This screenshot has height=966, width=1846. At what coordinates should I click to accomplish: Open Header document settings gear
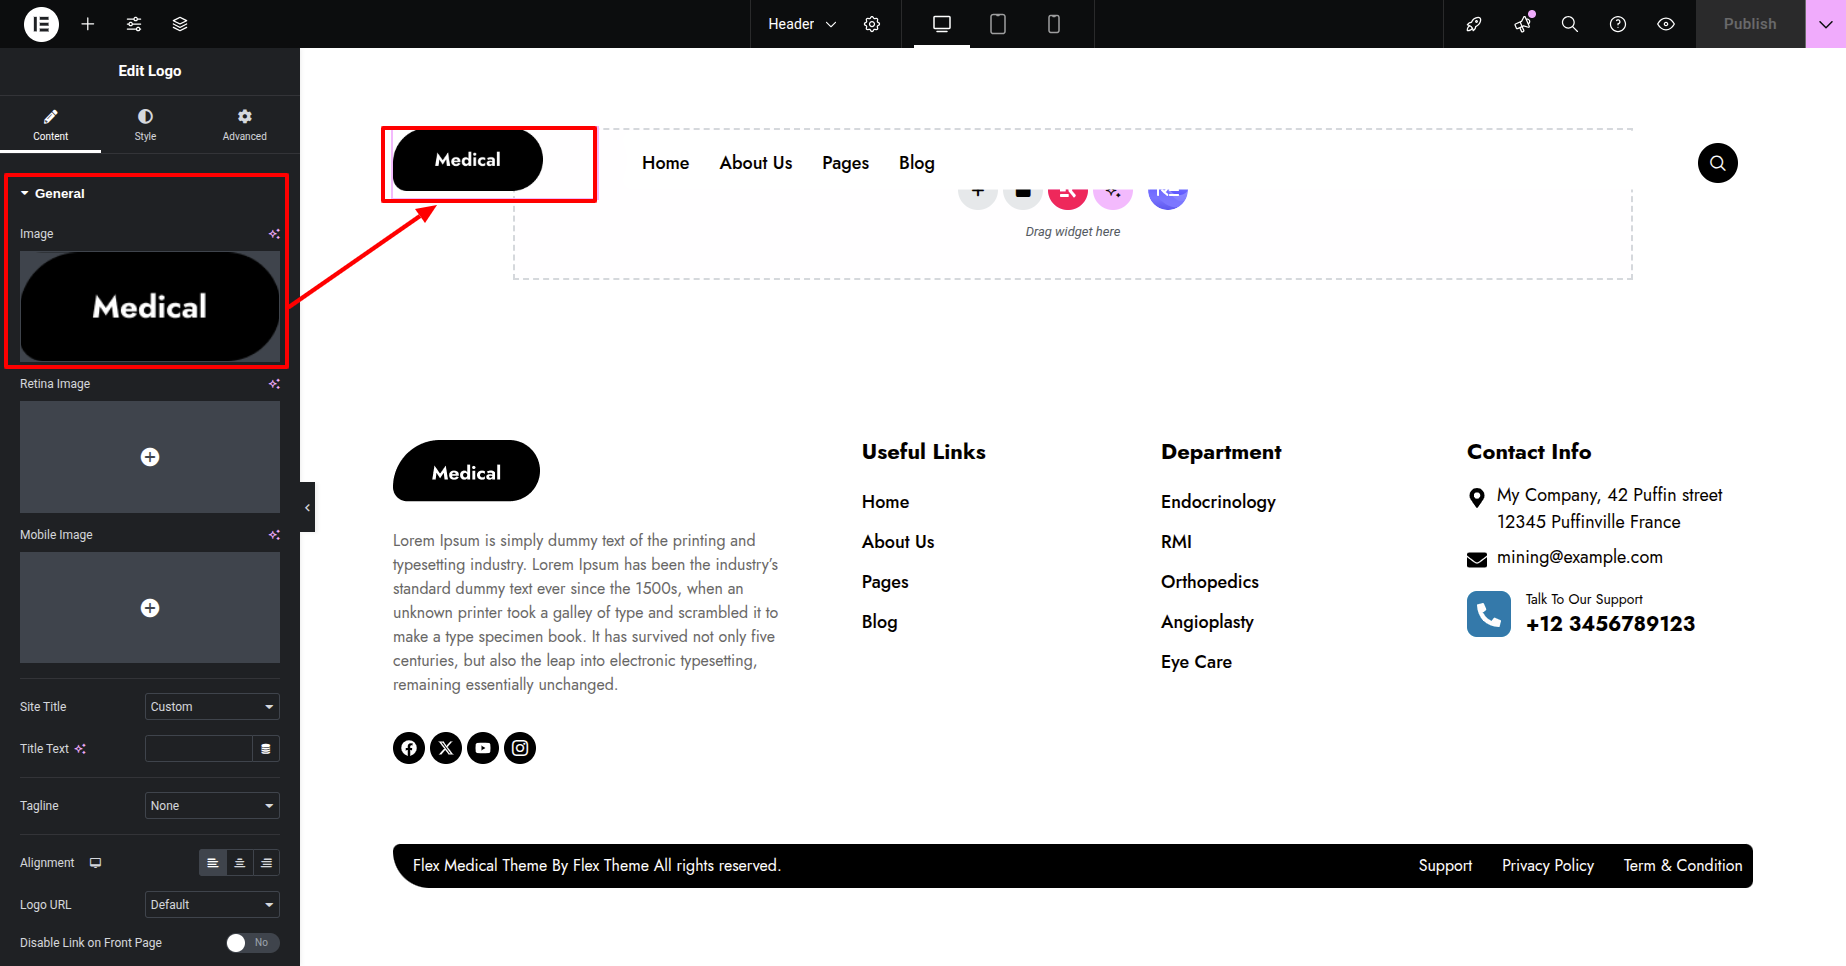872,24
